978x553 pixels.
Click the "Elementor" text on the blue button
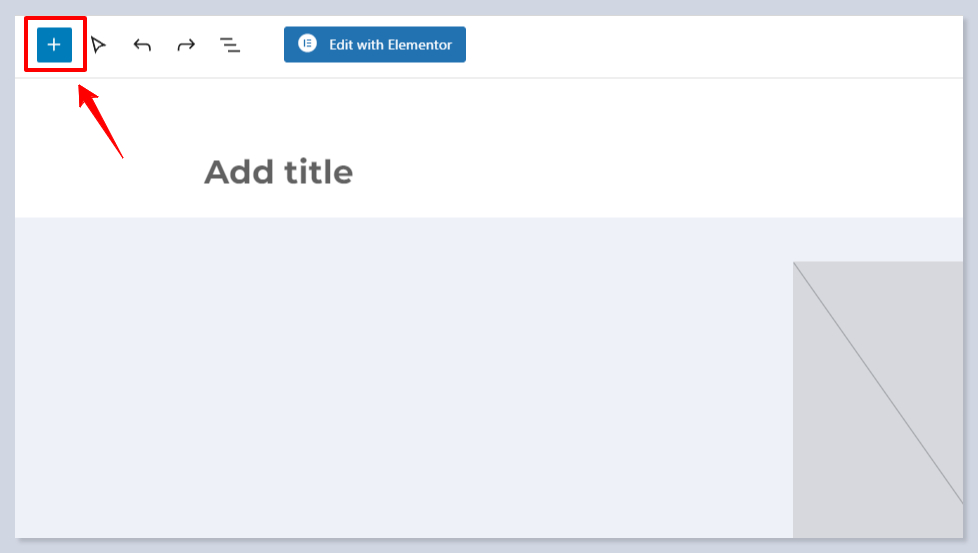click(x=419, y=45)
